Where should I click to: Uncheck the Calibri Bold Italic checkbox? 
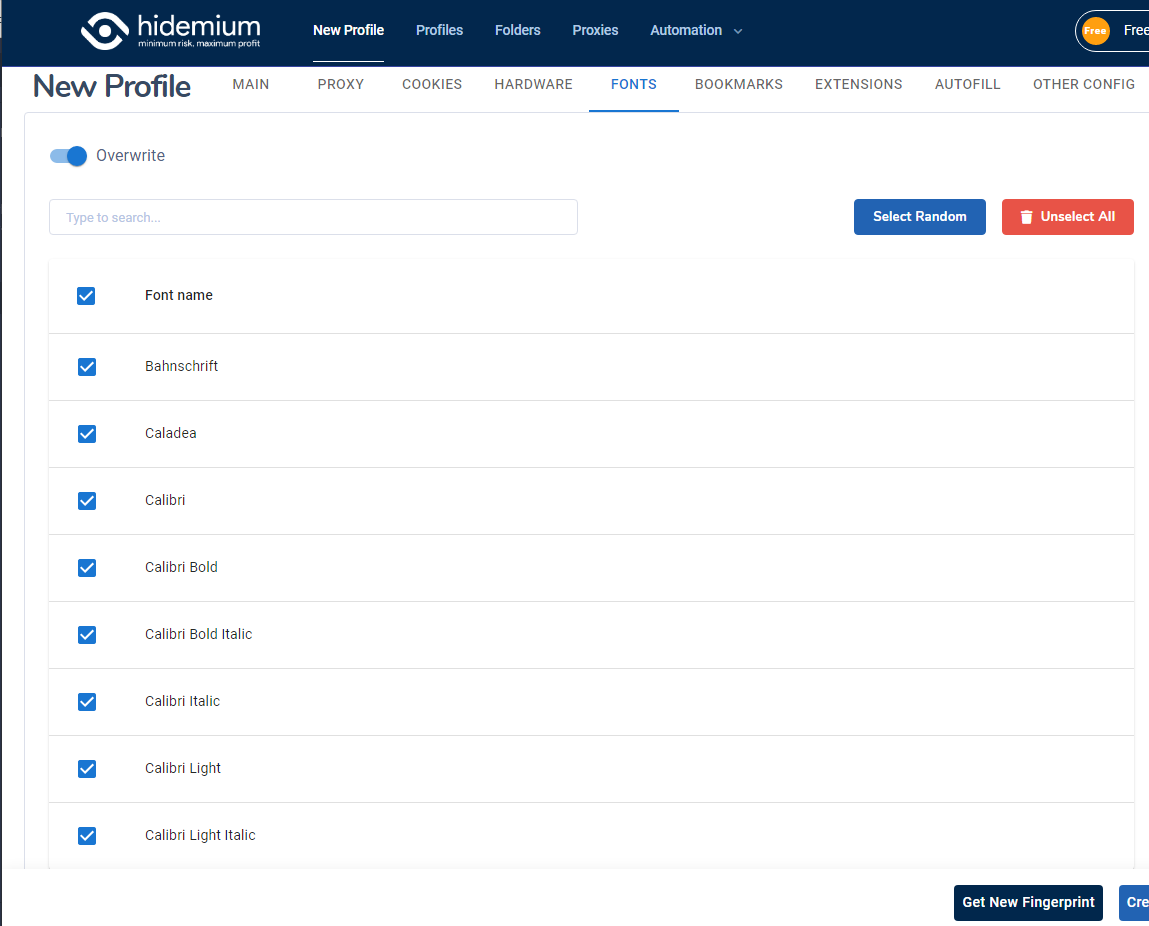[x=87, y=635]
